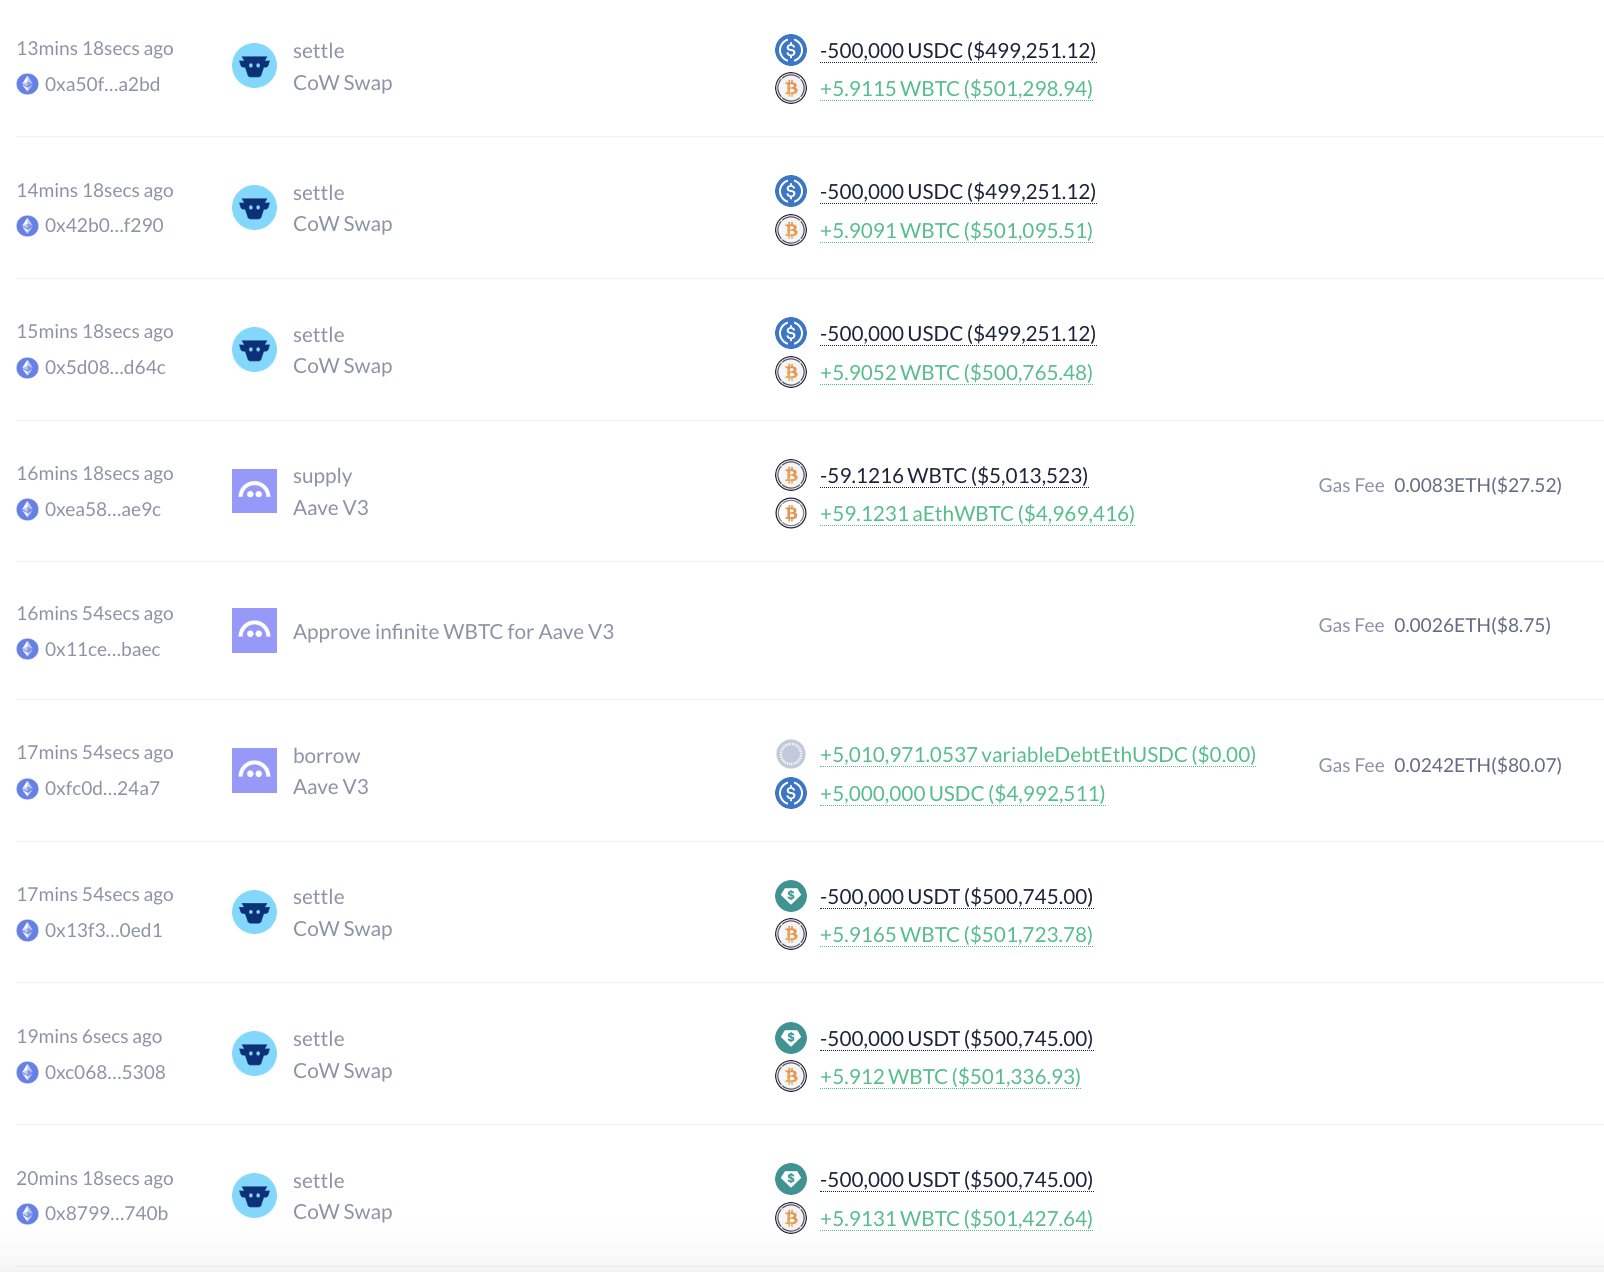Viewport: 1604px width, 1272px height.
Task: Click the Gas Fee 0.0026ETH($8.75) value
Action: pos(1472,625)
